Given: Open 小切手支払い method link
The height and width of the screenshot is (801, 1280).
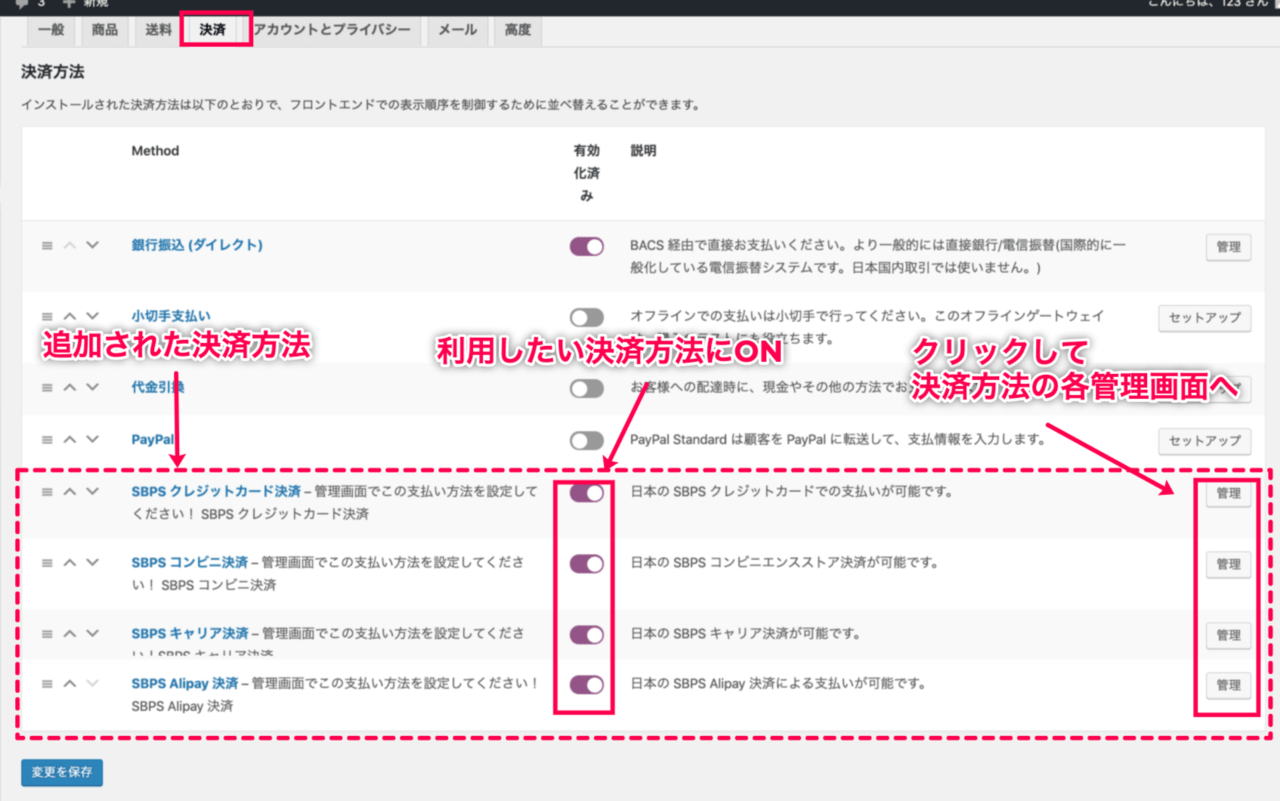Looking at the screenshot, I should (171, 316).
